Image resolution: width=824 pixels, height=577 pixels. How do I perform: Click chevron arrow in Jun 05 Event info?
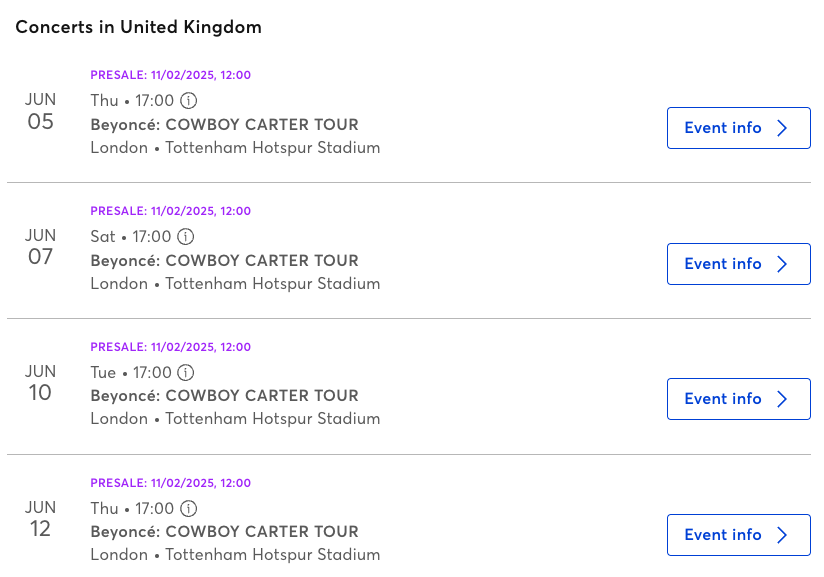tap(782, 128)
